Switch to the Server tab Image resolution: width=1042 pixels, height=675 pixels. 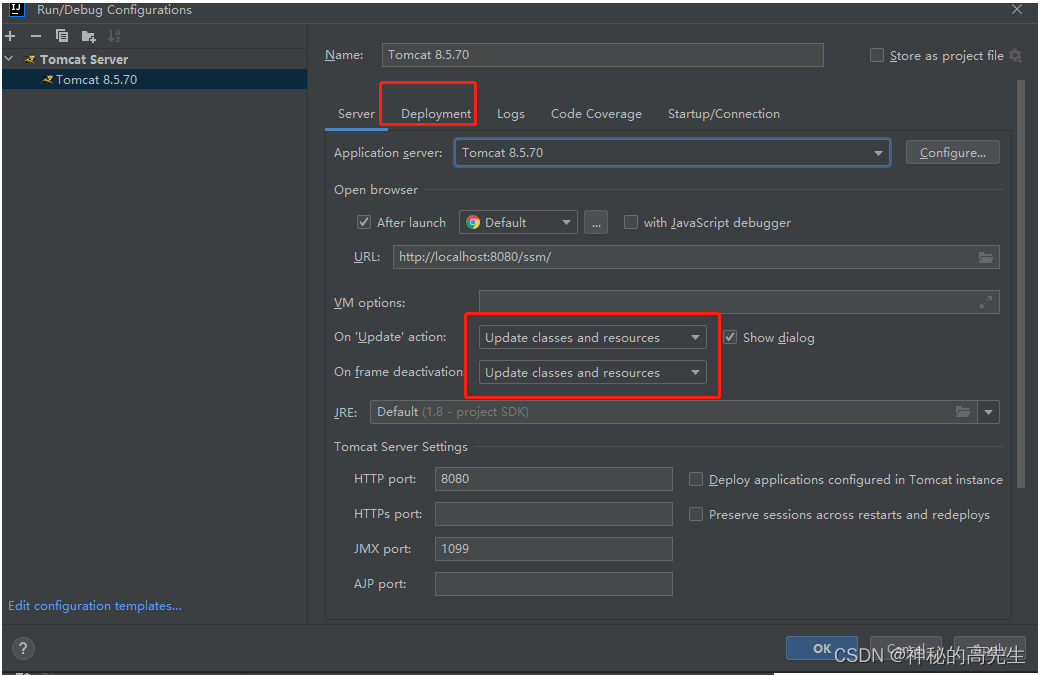pos(356,114)
